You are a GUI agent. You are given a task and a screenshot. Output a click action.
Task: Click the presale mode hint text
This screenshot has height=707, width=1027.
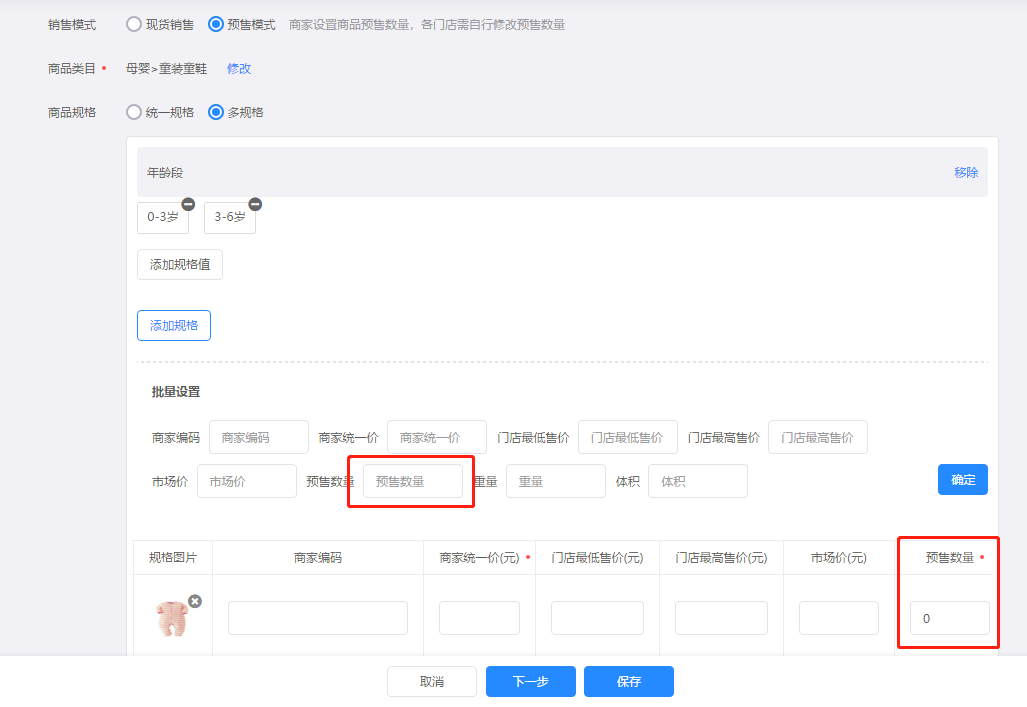pyautogui.click(x=427, y=24)
